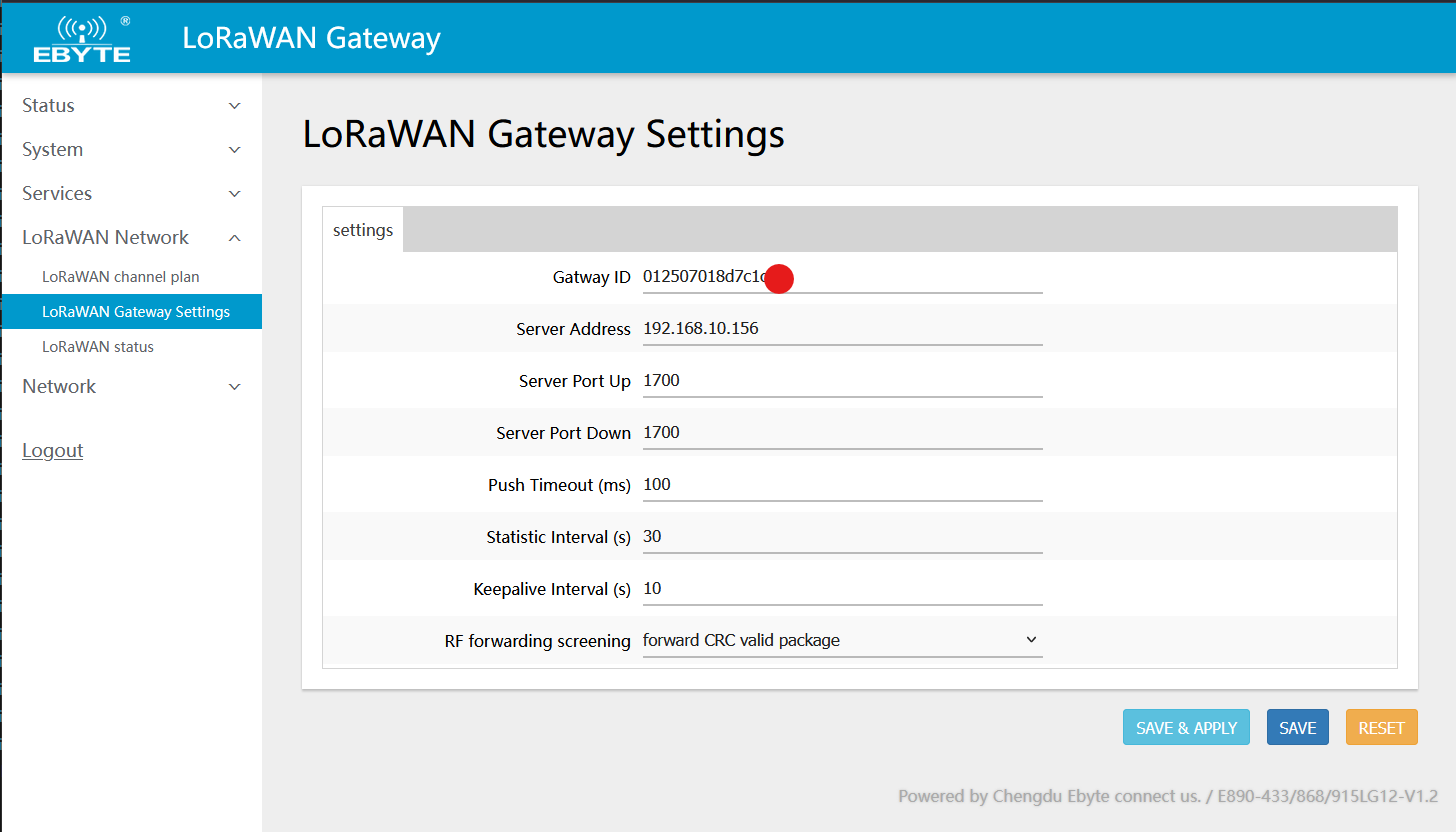Expand the System menu chevron

[x=234, y=150]
